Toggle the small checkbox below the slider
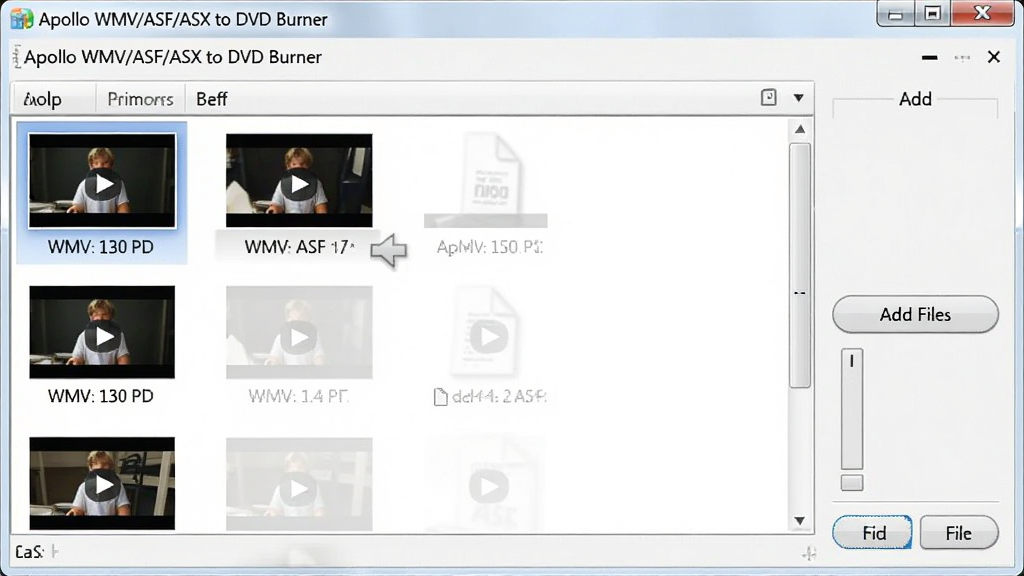 852,483
